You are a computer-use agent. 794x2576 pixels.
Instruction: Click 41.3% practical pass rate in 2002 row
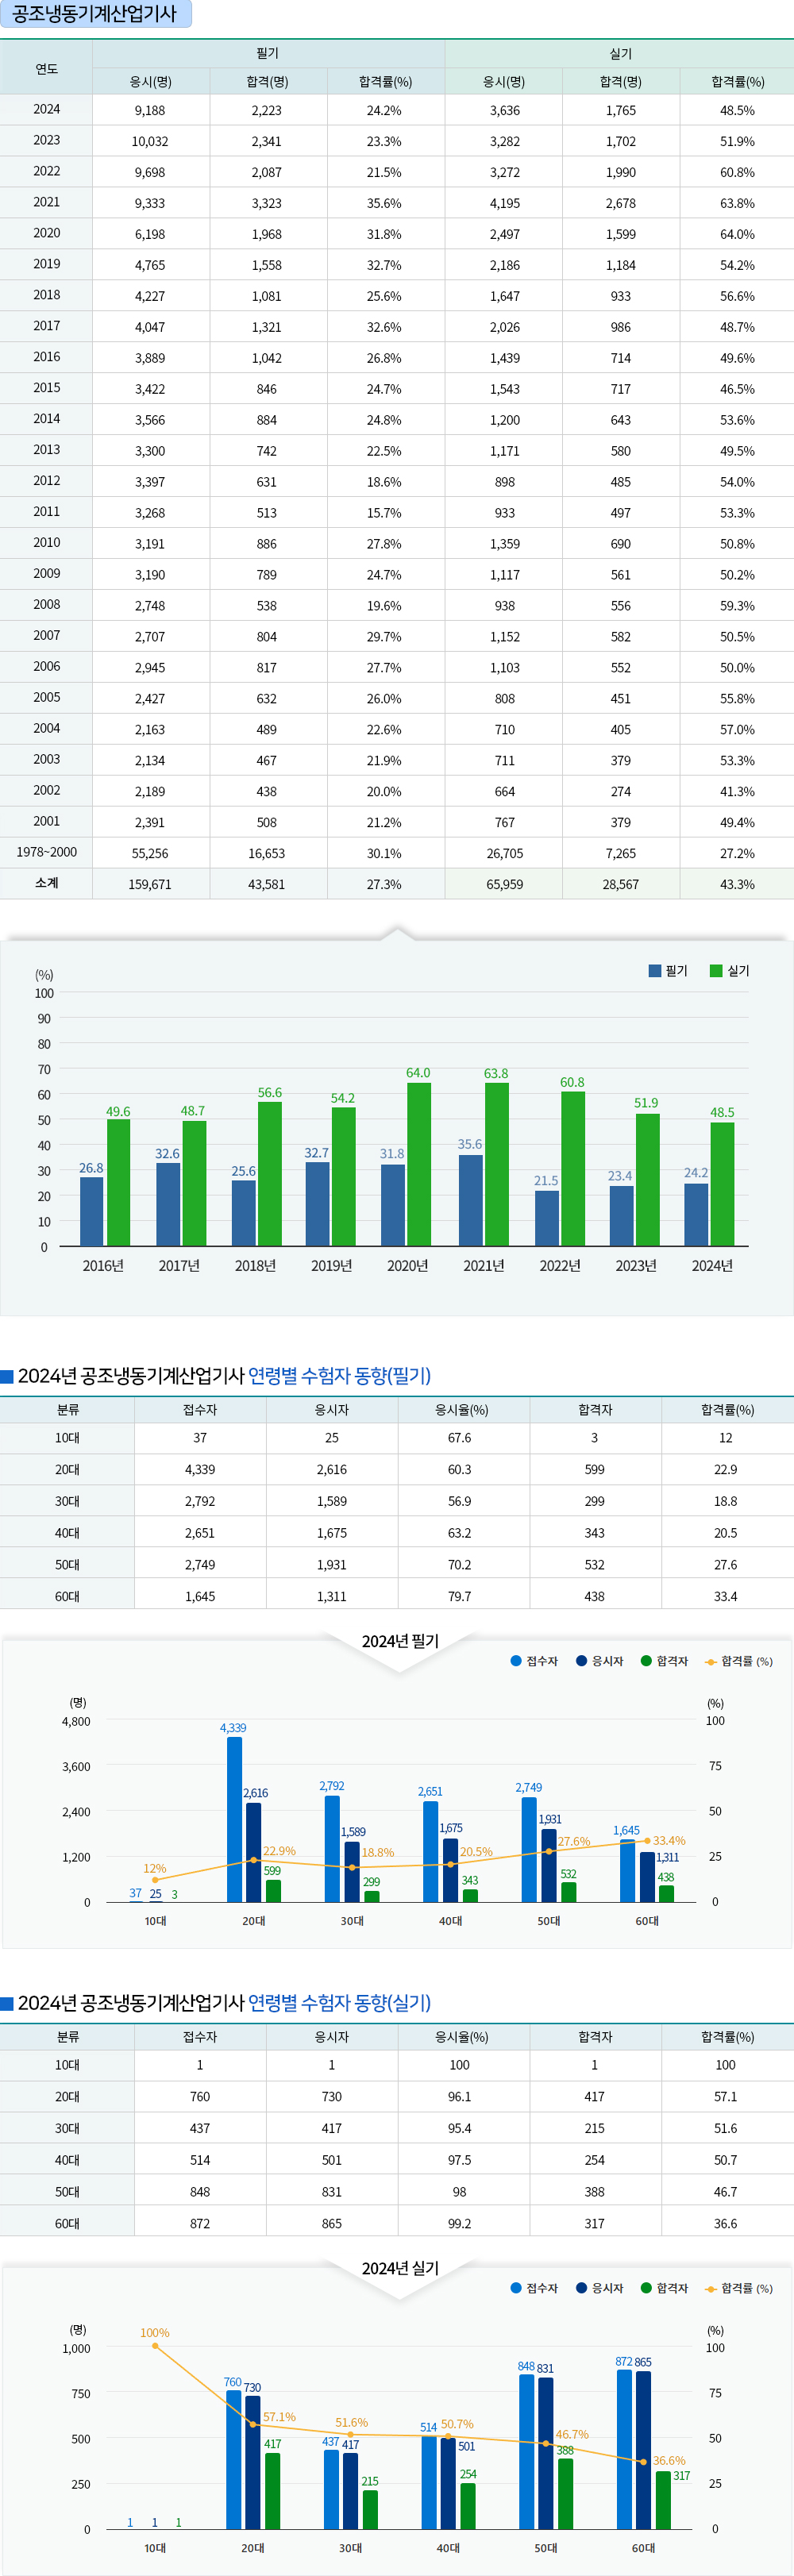click(737, 791)
